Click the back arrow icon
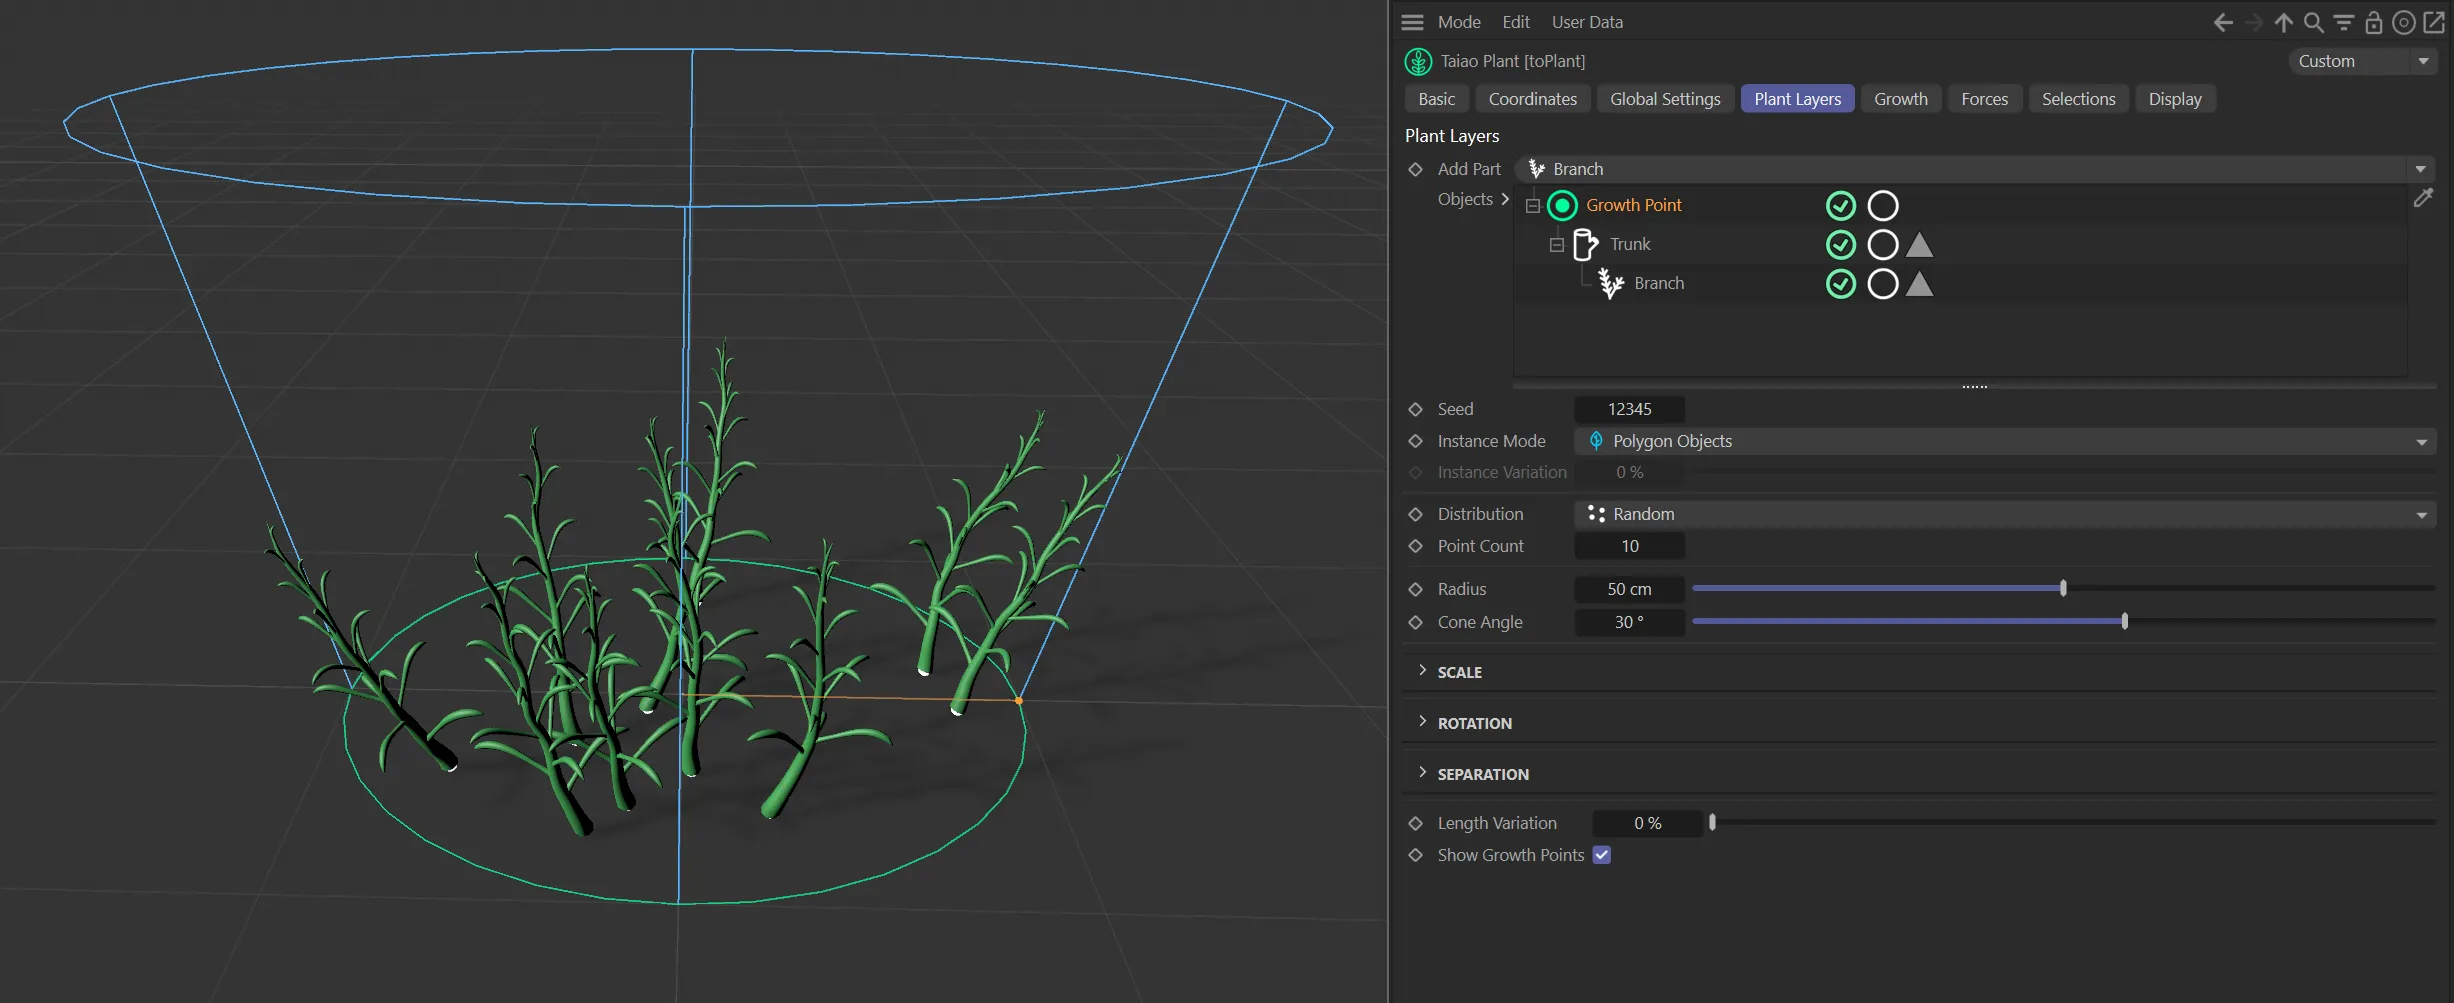2454x1003 pixels. [2222, 22]
